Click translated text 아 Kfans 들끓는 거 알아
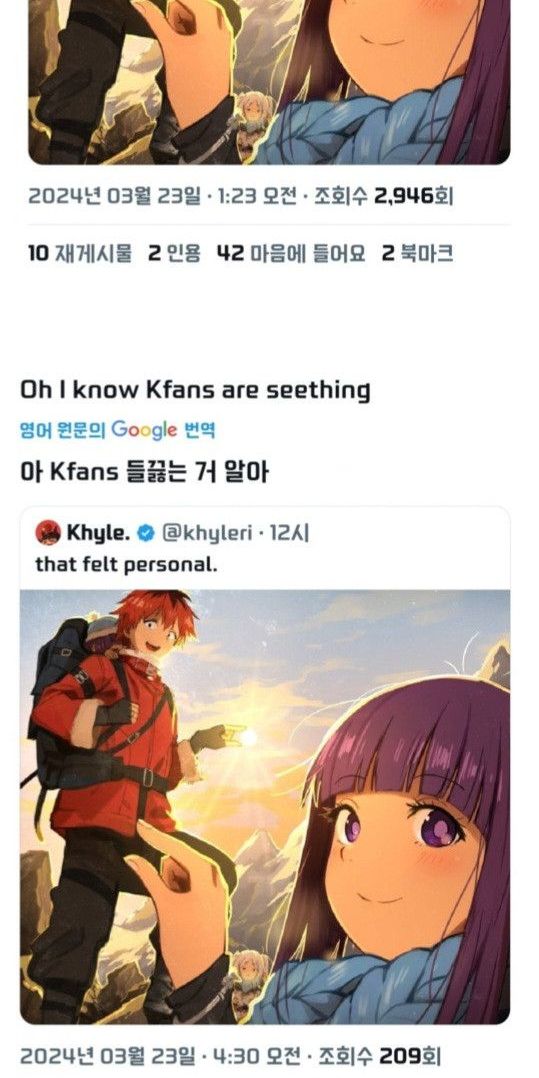 point(144,473)
